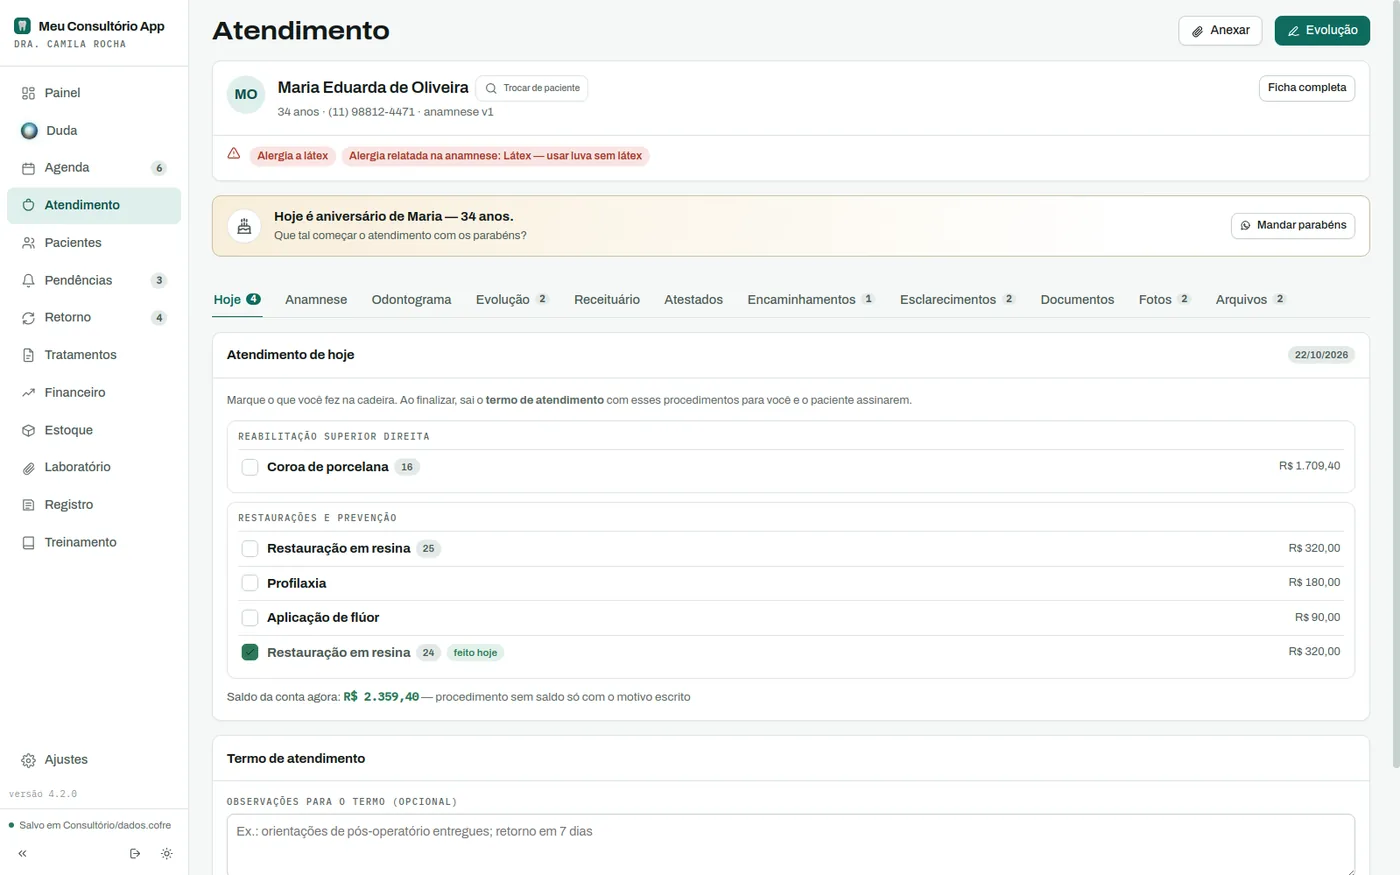Screen dimensions: 1400x875
Task: Click the usar luva sem látex alert tag
Action: [x=495, y=156]
